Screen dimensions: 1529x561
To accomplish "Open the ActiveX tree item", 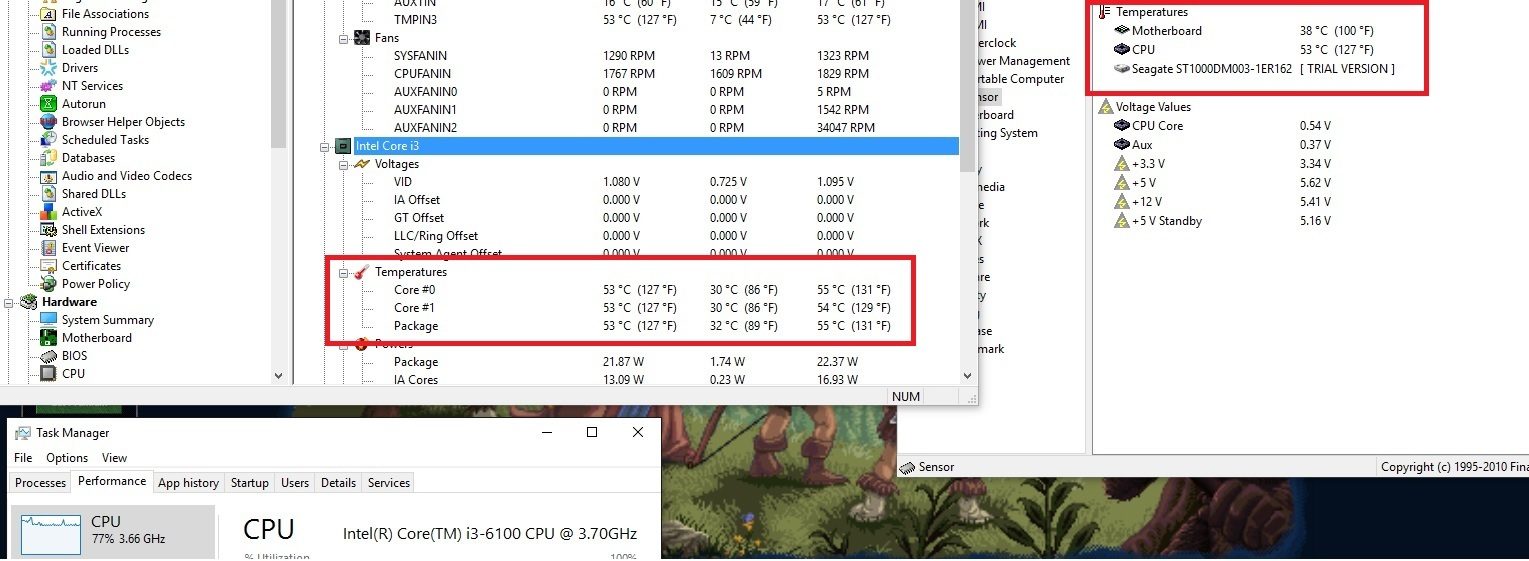I will point(82,212).
